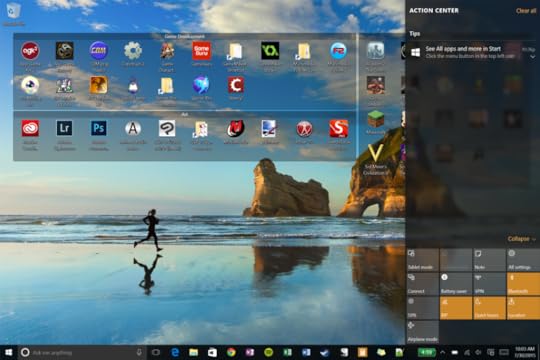Launch Sid Meier's Civilization V icon
The image size is (540, 360).
coord(375,154)
